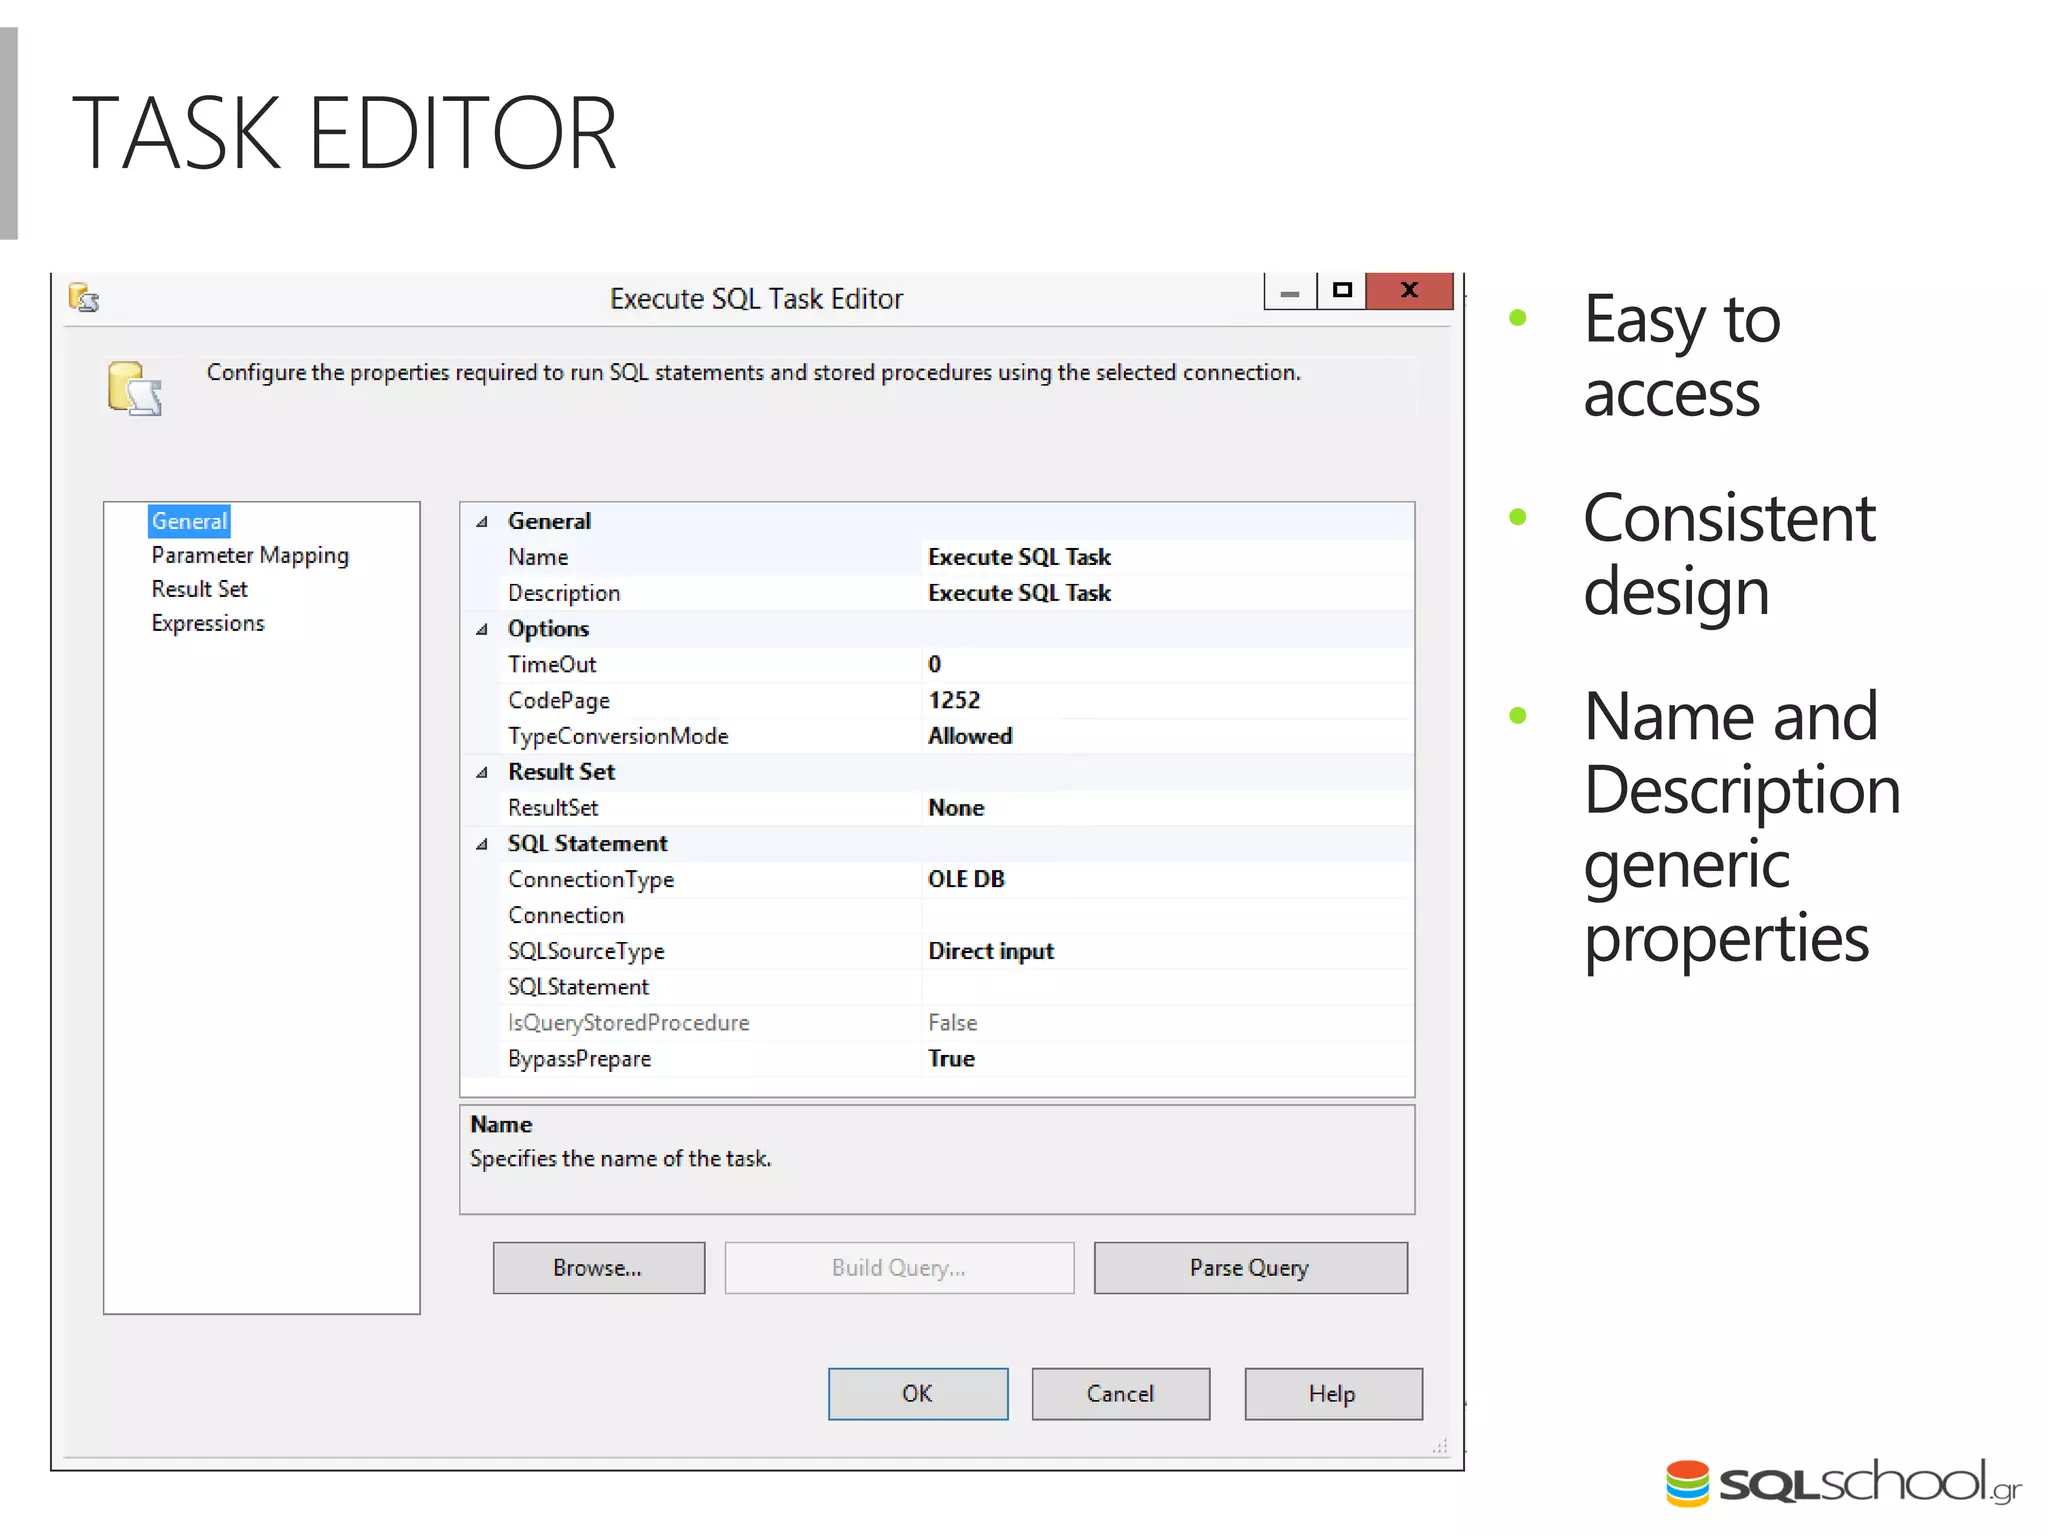Image resolution: width=2048 pixels, height=1536 pixels.
Task: Click the resize grip in the dialog corner
Action: click(x=1440, y=1446)
